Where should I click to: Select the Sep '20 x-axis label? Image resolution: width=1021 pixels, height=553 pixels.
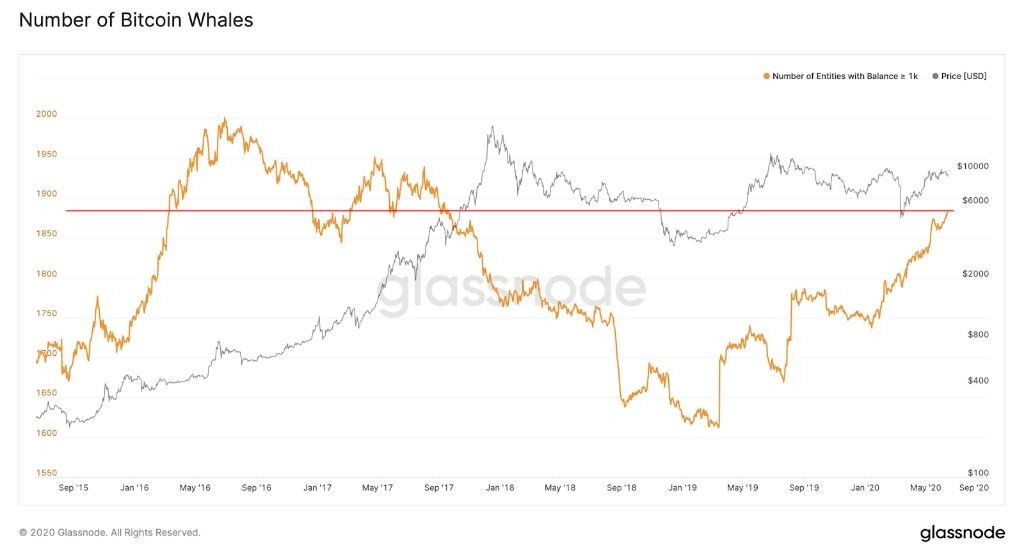pos(973,487)
